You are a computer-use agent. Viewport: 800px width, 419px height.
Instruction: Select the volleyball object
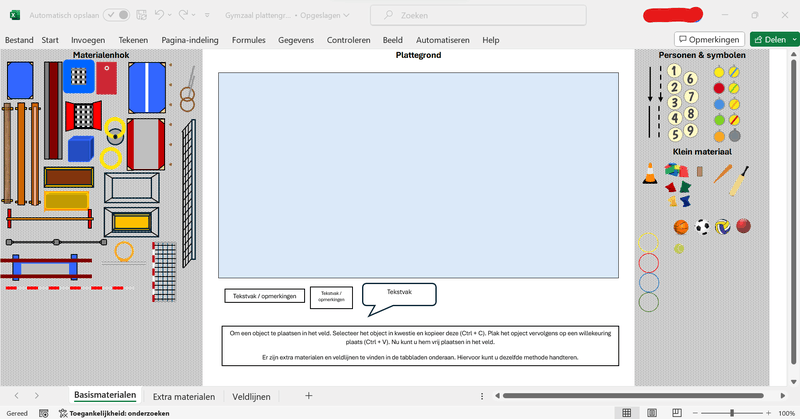click(722, 227)
